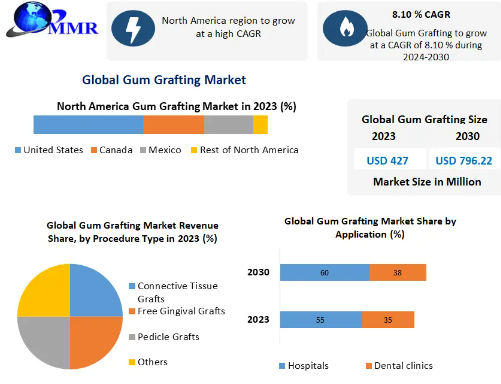Image resolution: width=501 pixels, height=384 pixels.
Task: Click the lightning bolt circle icon
Action: pyautogui.click(x=133, y=28)
